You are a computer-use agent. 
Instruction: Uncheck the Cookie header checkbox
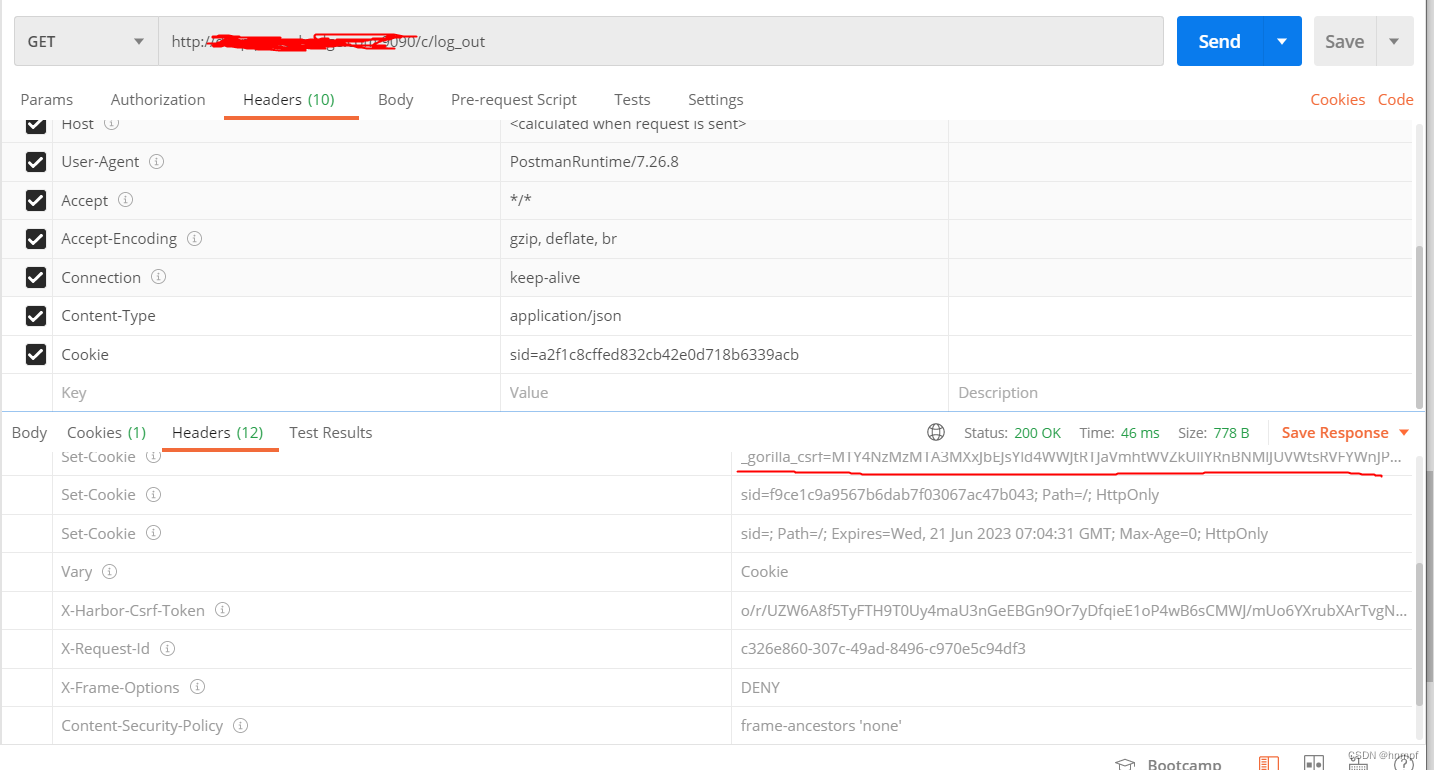(35, 355)
